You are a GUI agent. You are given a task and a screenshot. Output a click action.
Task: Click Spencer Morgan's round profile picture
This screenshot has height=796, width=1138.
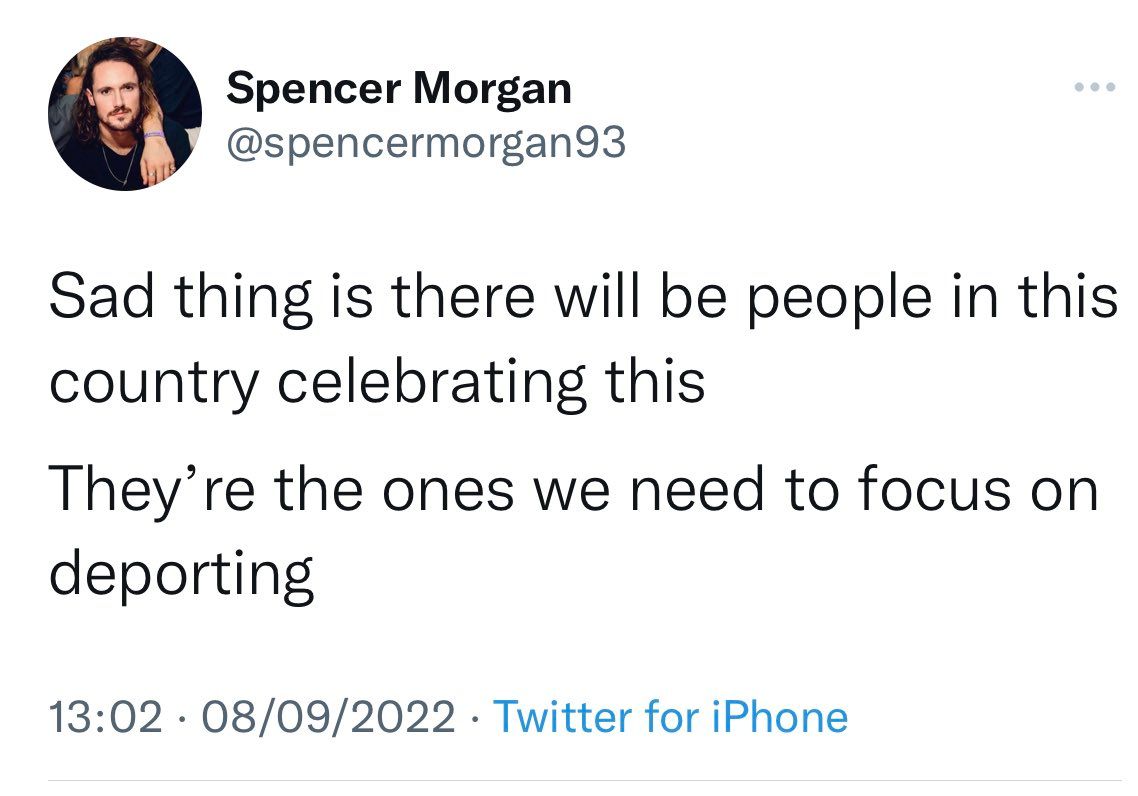coord(125,114)
